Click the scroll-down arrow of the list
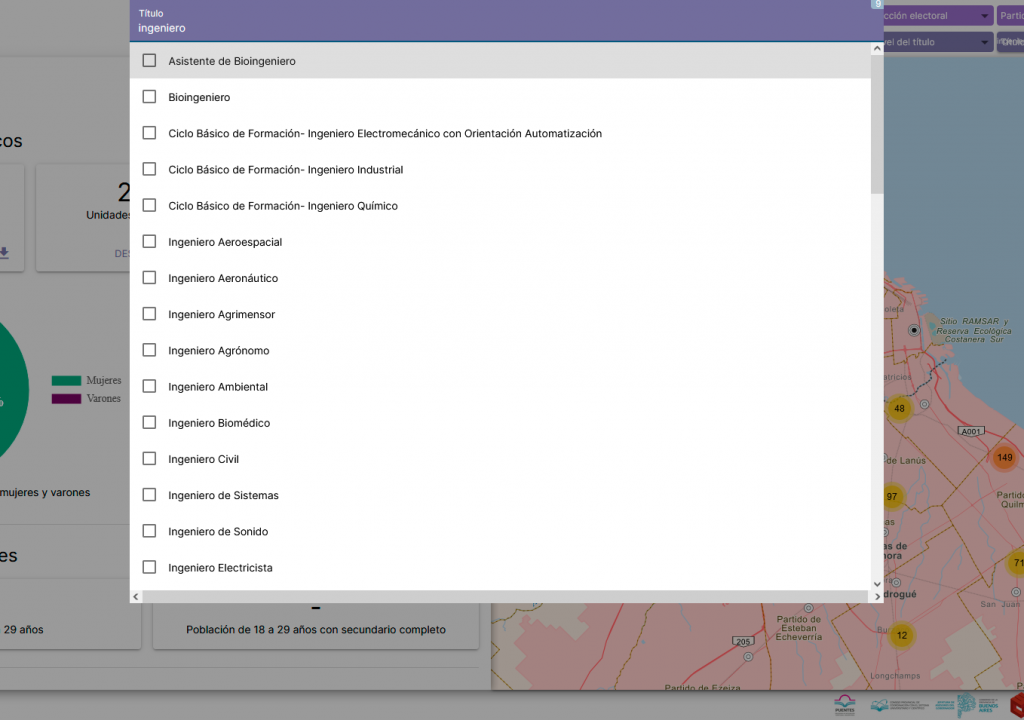This screenshot has width=1024, height=720. pos(877,584)
